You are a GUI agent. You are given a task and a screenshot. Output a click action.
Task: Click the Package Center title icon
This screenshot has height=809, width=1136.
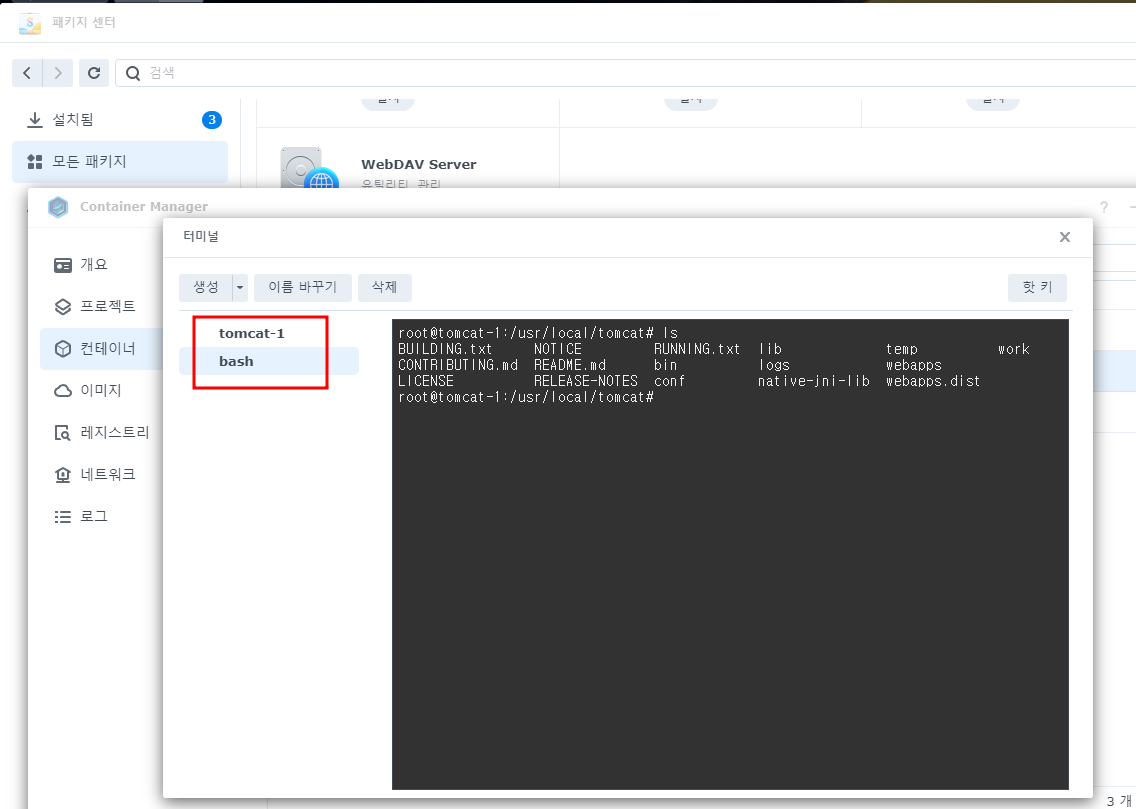[x=30, y=22]
